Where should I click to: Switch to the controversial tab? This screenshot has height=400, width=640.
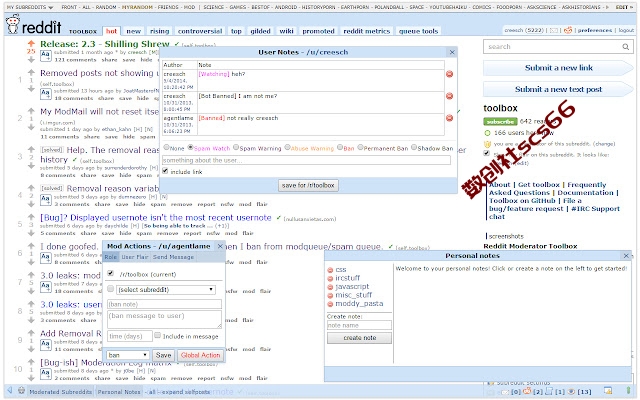tap(200, 31)
